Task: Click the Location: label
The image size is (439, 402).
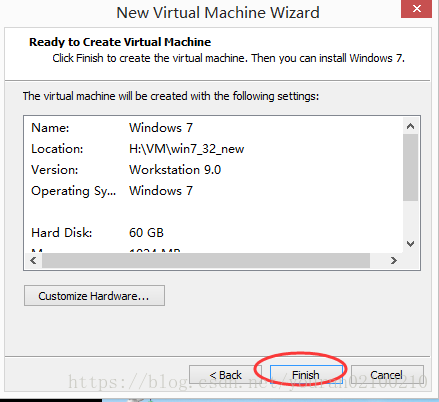Action: point(57,149)
